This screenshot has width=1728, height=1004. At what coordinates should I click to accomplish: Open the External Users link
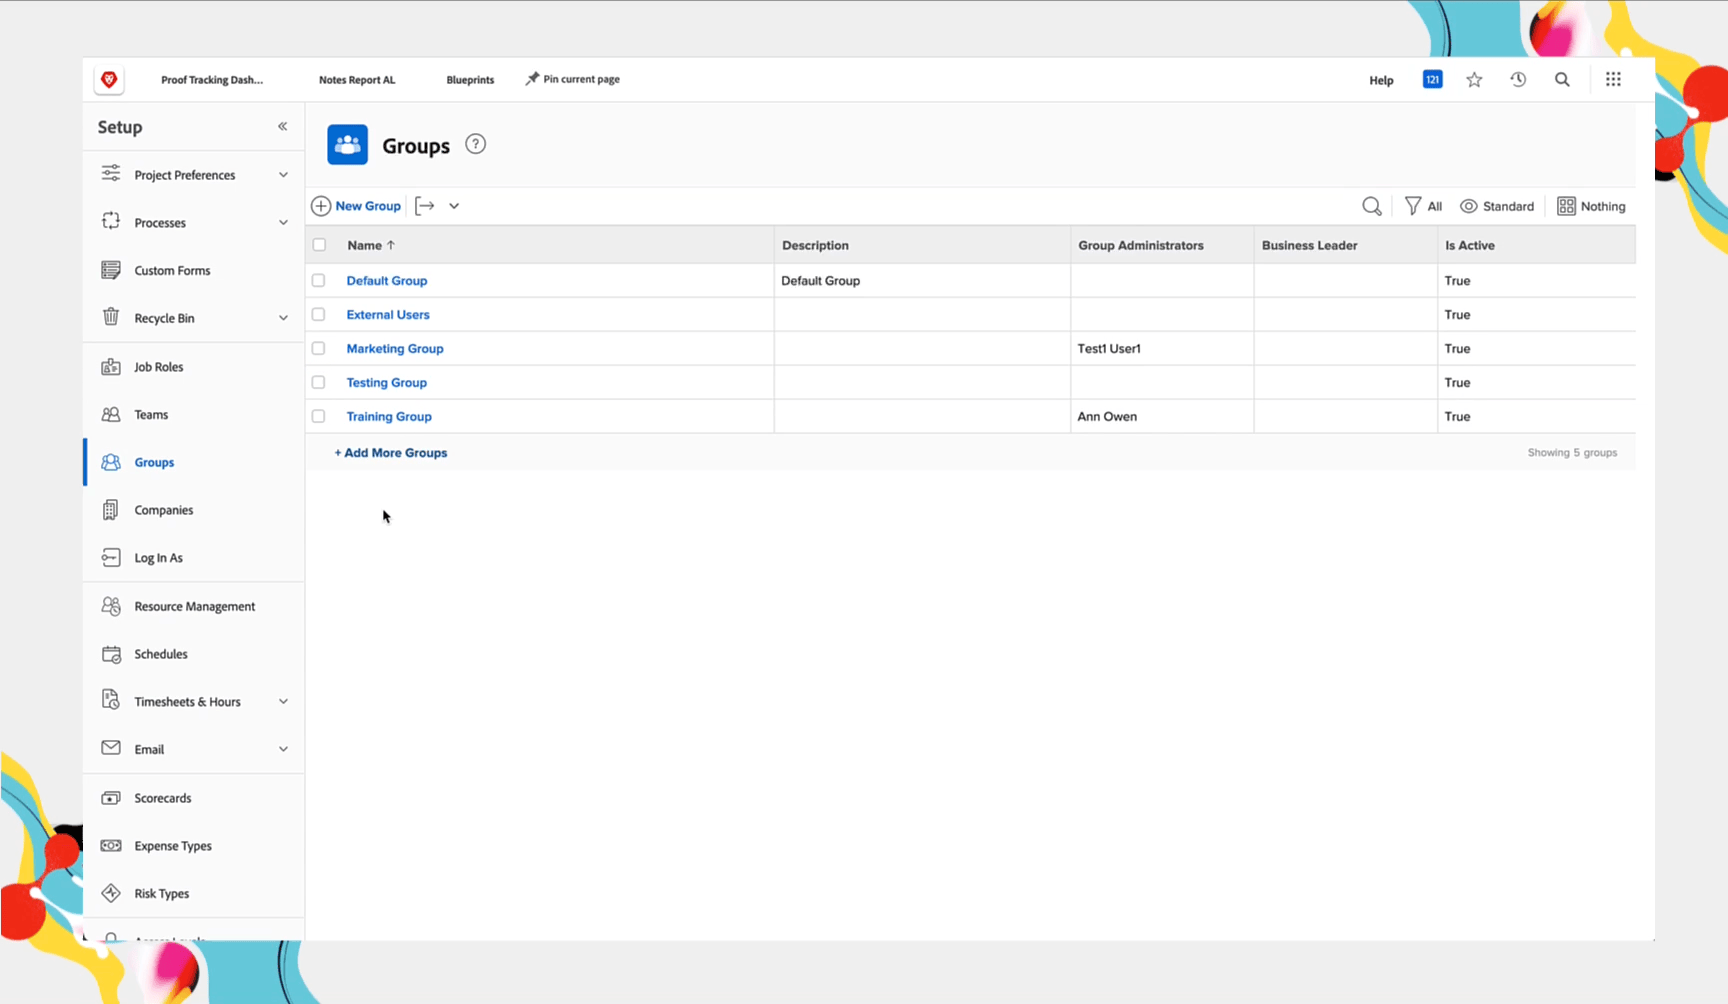[388, 315]
